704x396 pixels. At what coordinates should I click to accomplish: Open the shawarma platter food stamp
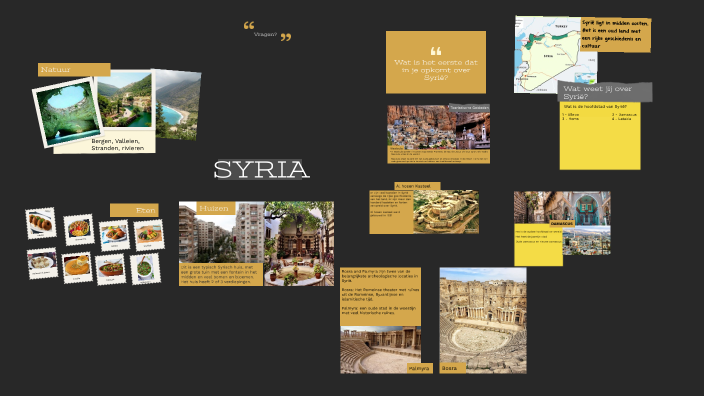(x=79, y=229)
